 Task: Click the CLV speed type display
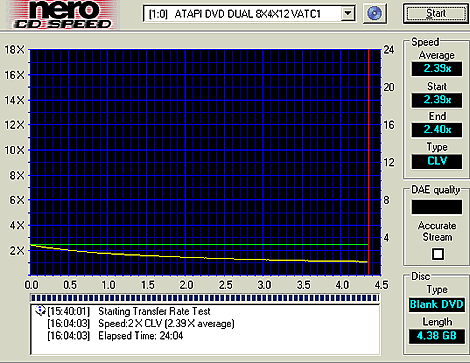[437, 161]
